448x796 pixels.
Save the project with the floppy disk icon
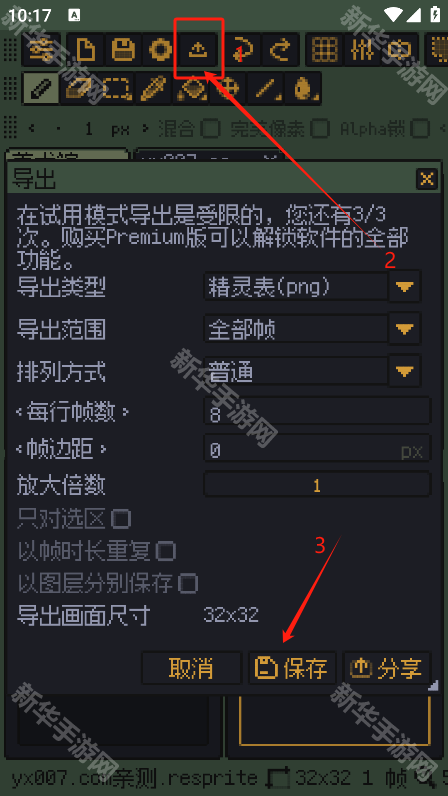coord(122,50)
